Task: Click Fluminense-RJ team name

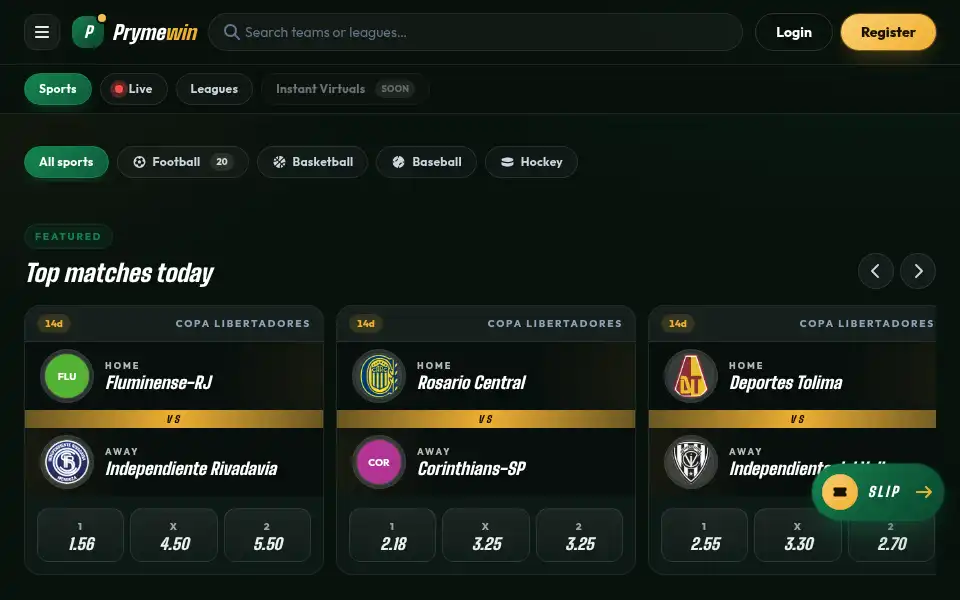Action: tap(159, 383)
